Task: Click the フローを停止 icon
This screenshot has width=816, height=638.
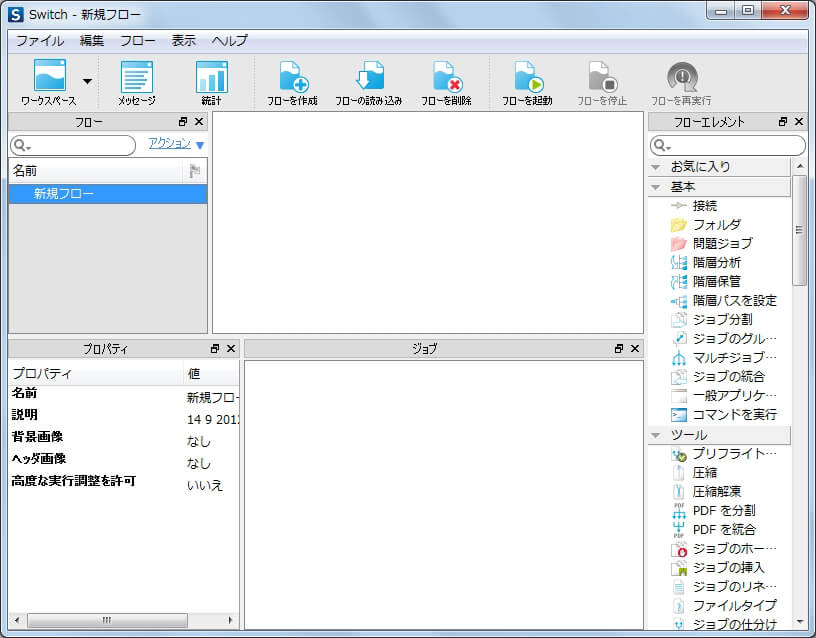Action: pos(602,83)
